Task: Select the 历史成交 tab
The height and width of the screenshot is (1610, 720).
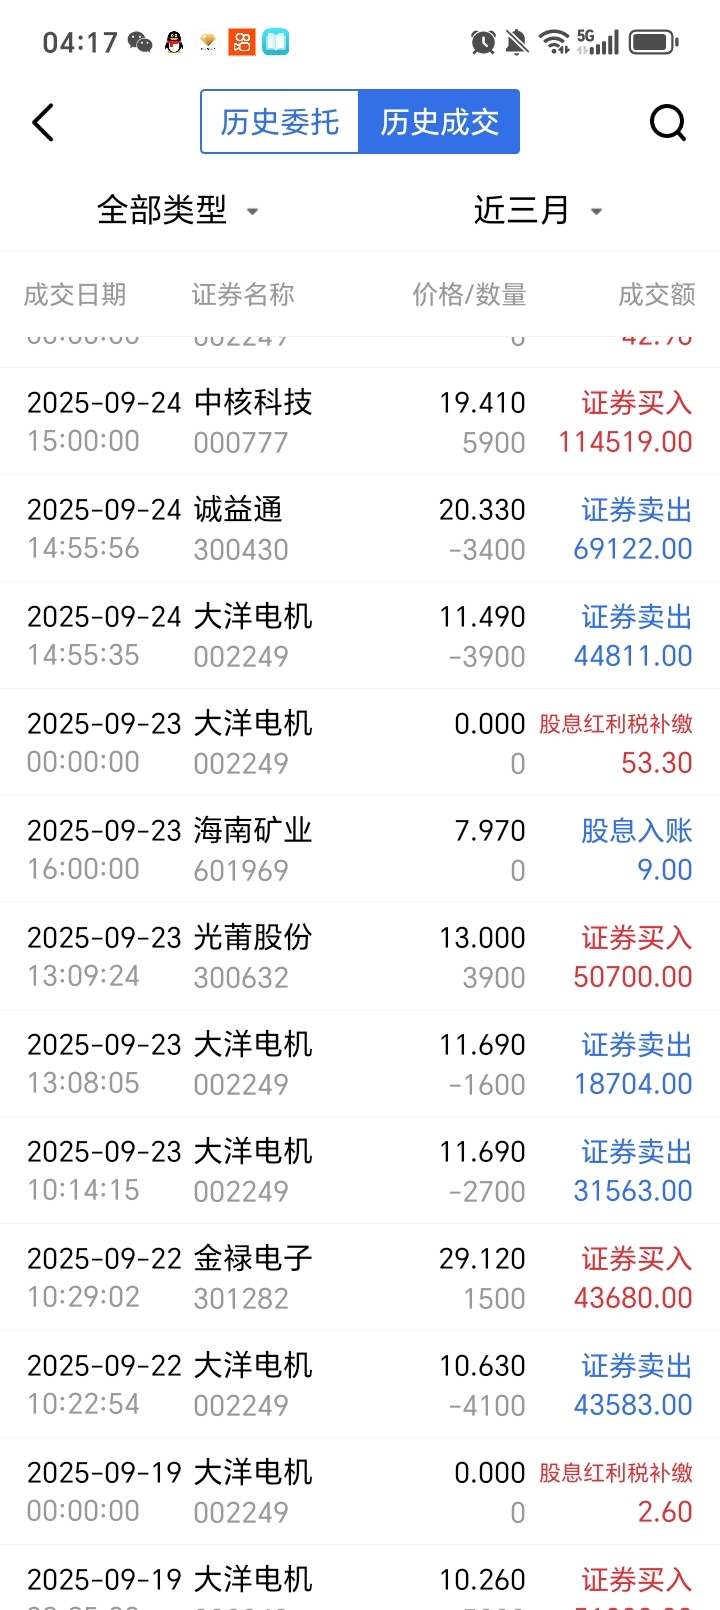Action: (x=439, y=122)
